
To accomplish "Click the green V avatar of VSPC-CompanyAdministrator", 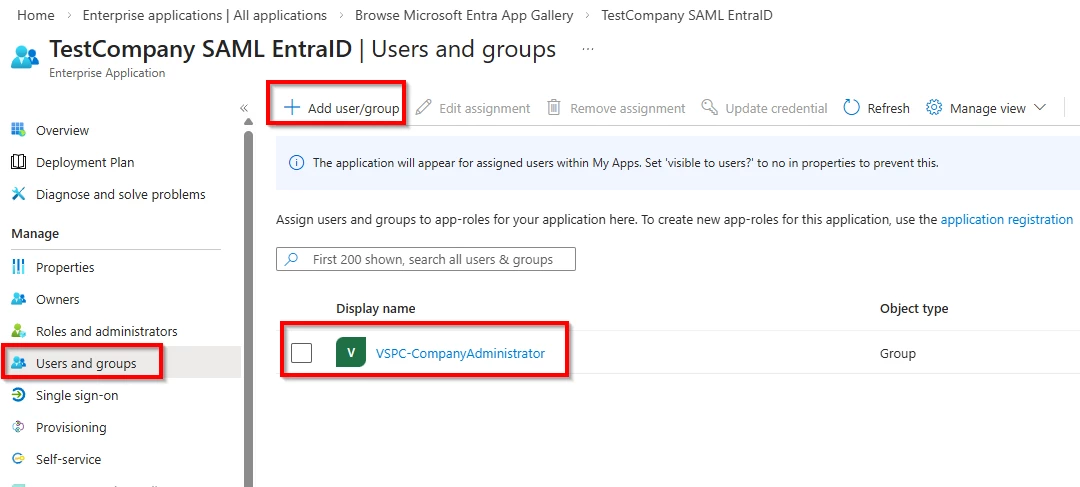I will click(x=351, y=353).
